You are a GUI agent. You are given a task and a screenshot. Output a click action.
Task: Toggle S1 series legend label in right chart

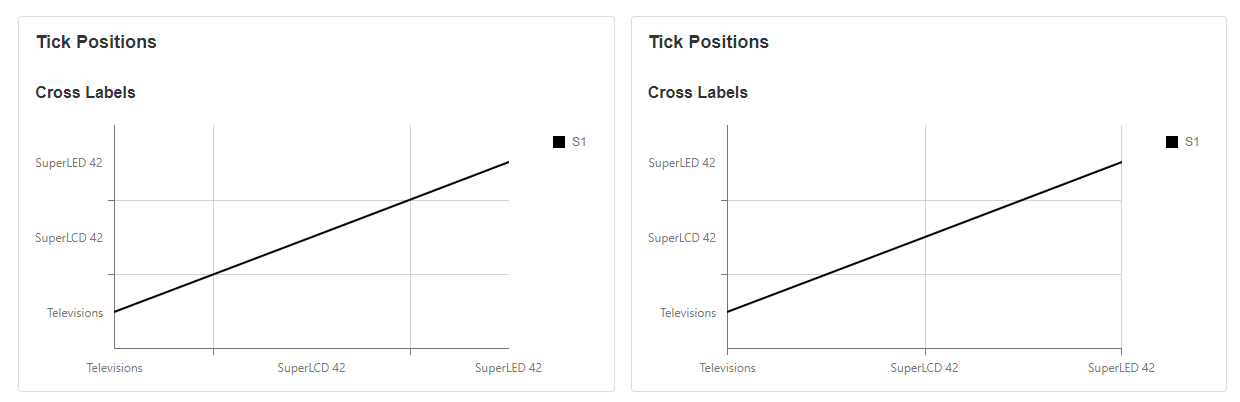pyautogui.click(x=1192, y=142)
